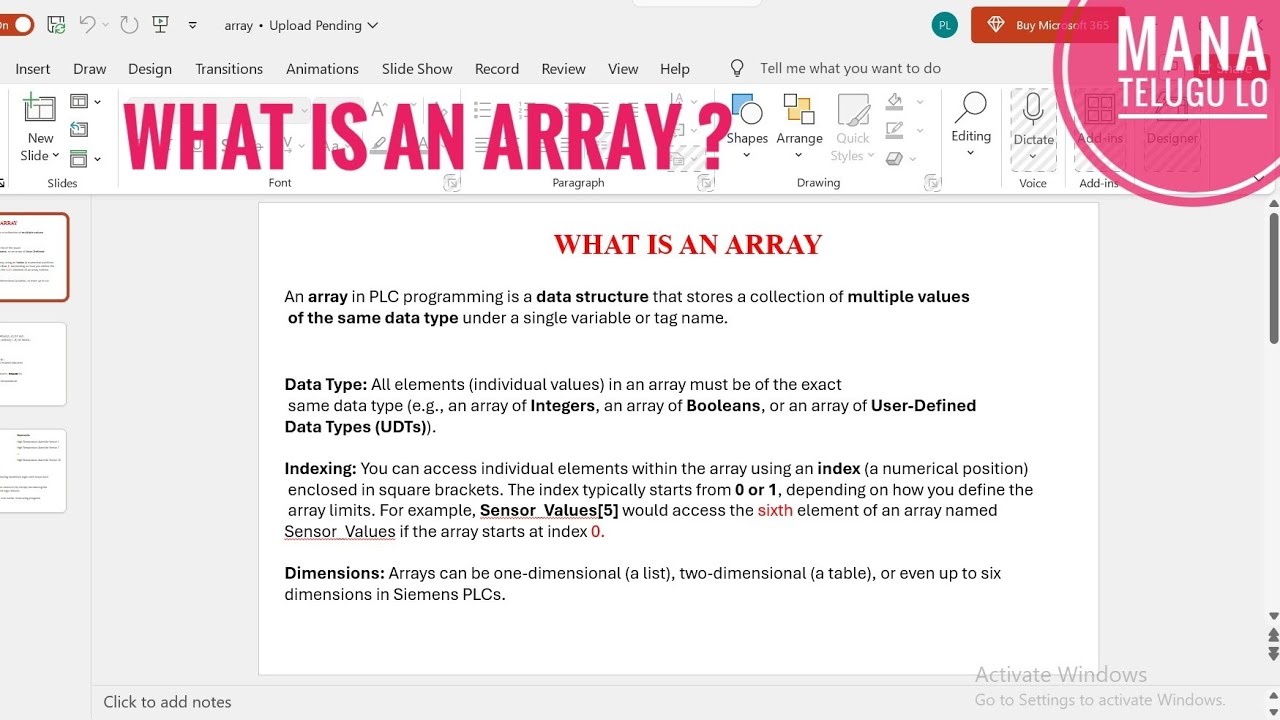Click the 'Click to add notes' area
Screen dimensions: 1280x720
167,702
